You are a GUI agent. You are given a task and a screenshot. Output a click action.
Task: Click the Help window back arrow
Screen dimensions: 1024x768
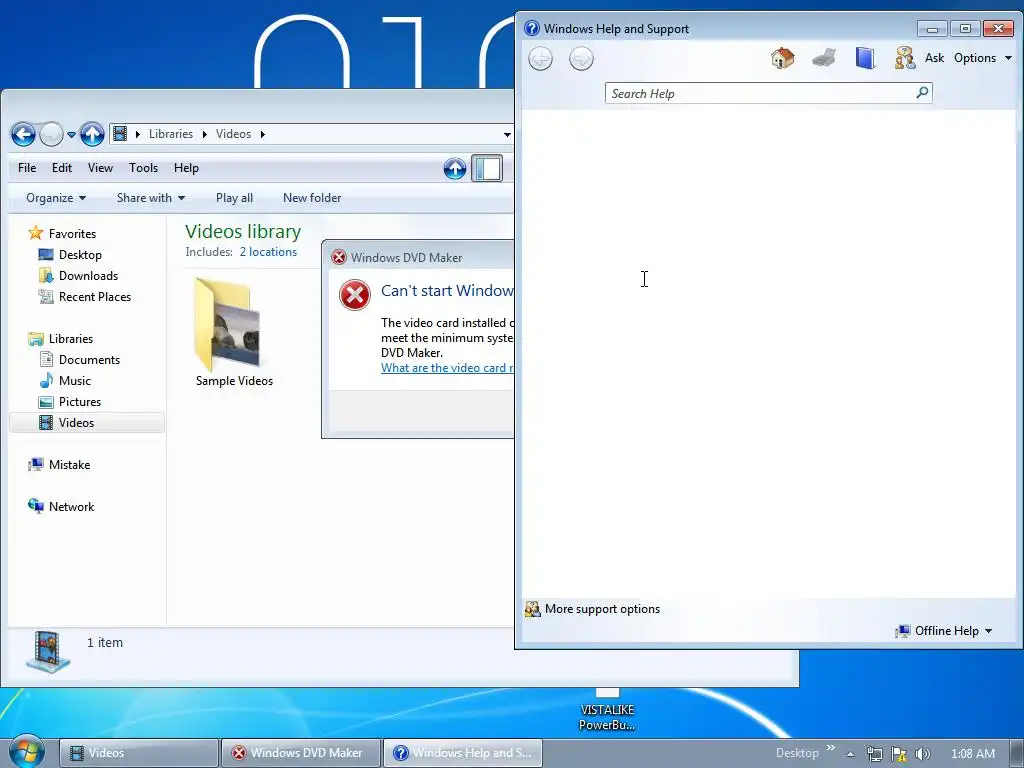[540, 59]
